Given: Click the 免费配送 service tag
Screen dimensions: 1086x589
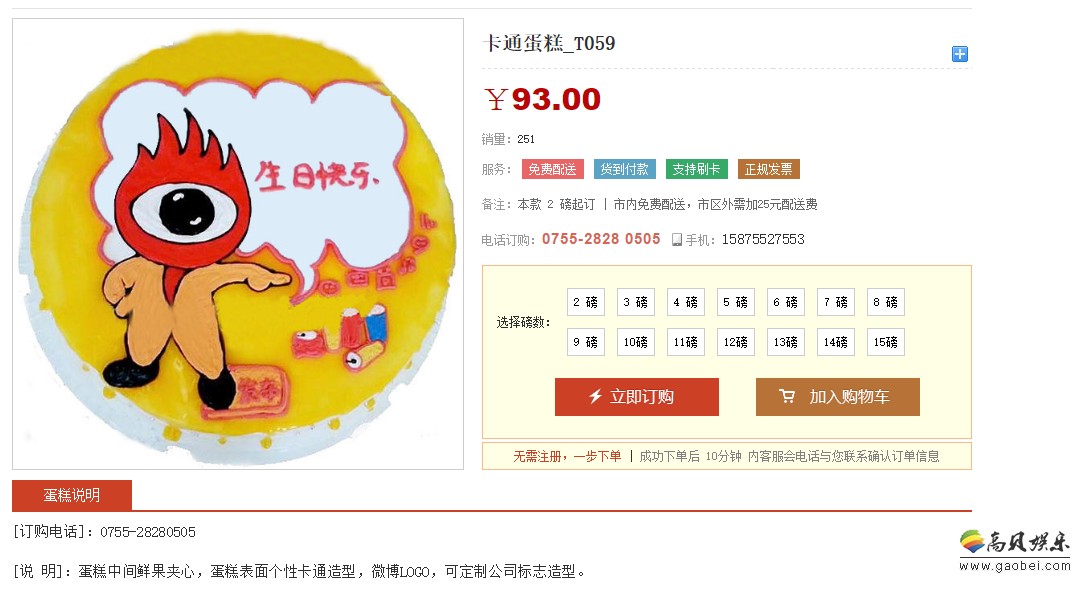Looking at the screenshot, I should click(553, 169).
